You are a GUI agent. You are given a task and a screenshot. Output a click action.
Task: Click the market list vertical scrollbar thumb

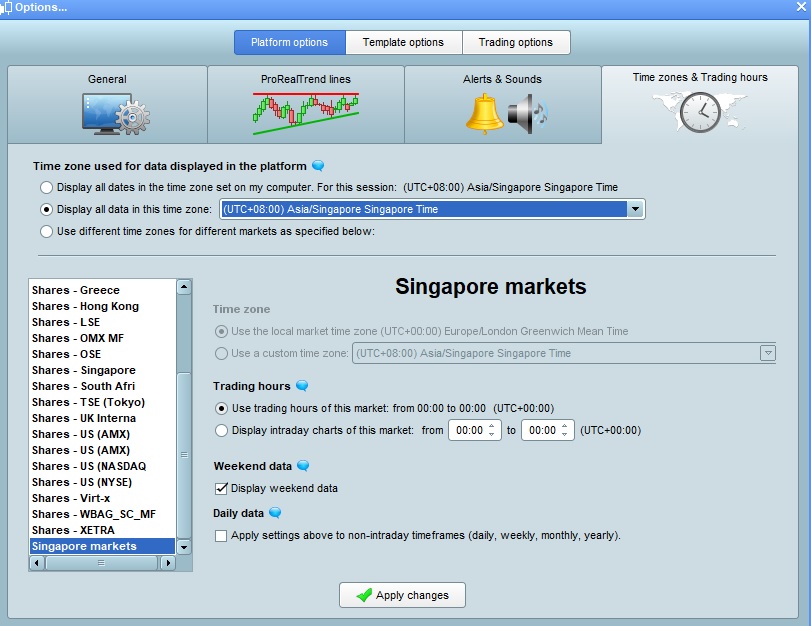click(x=184, y=455)
